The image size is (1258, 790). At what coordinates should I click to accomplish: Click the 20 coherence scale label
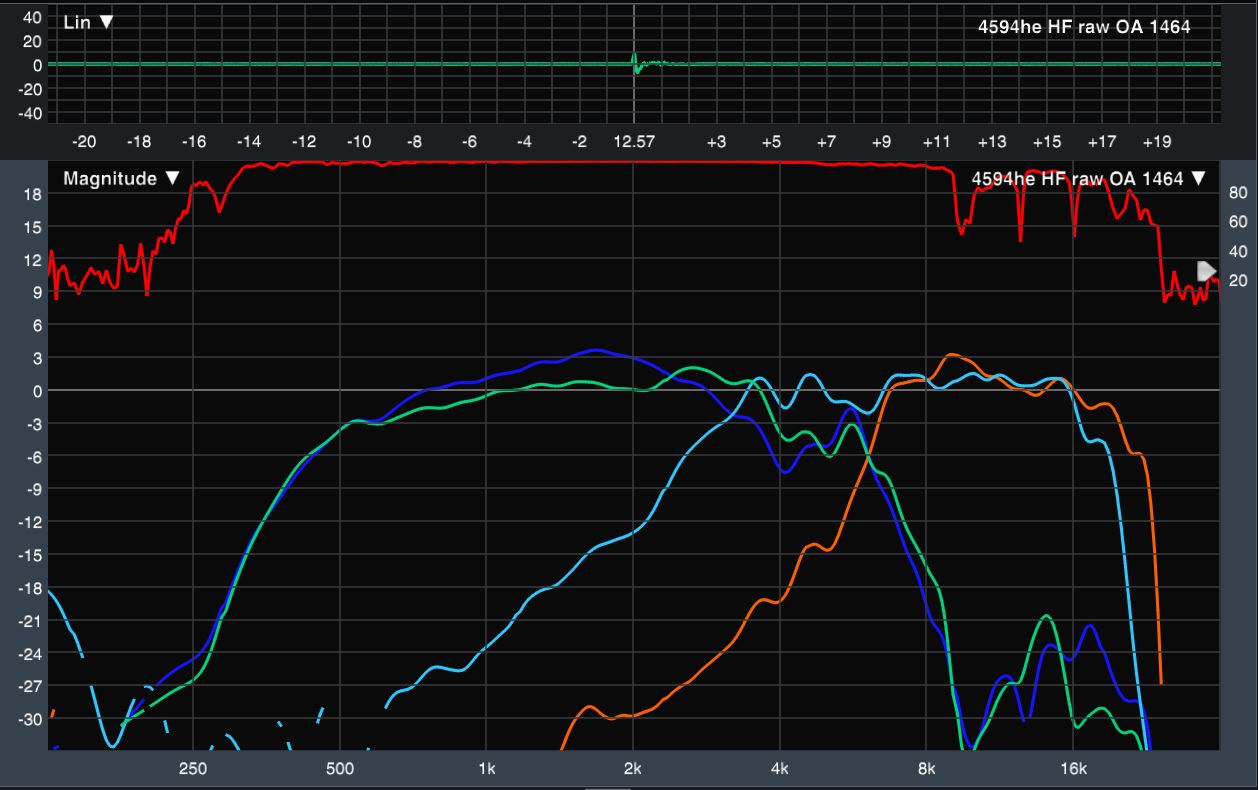(x=1237, y=280)
